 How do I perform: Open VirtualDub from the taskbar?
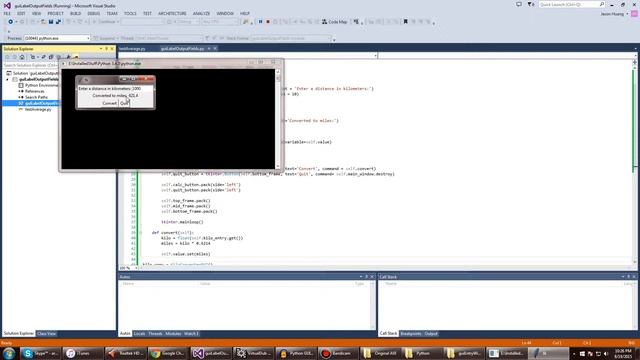click(253, 353)
